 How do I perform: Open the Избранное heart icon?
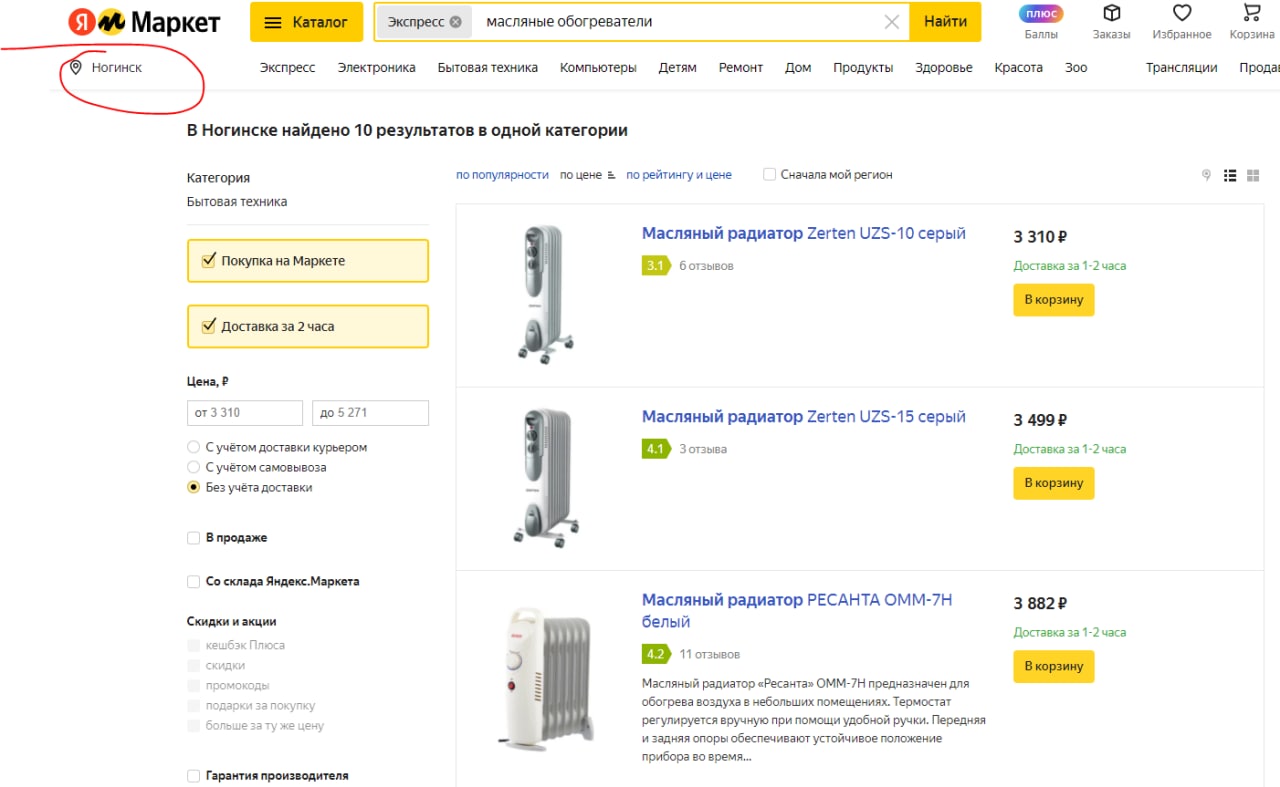(1182, 13)
